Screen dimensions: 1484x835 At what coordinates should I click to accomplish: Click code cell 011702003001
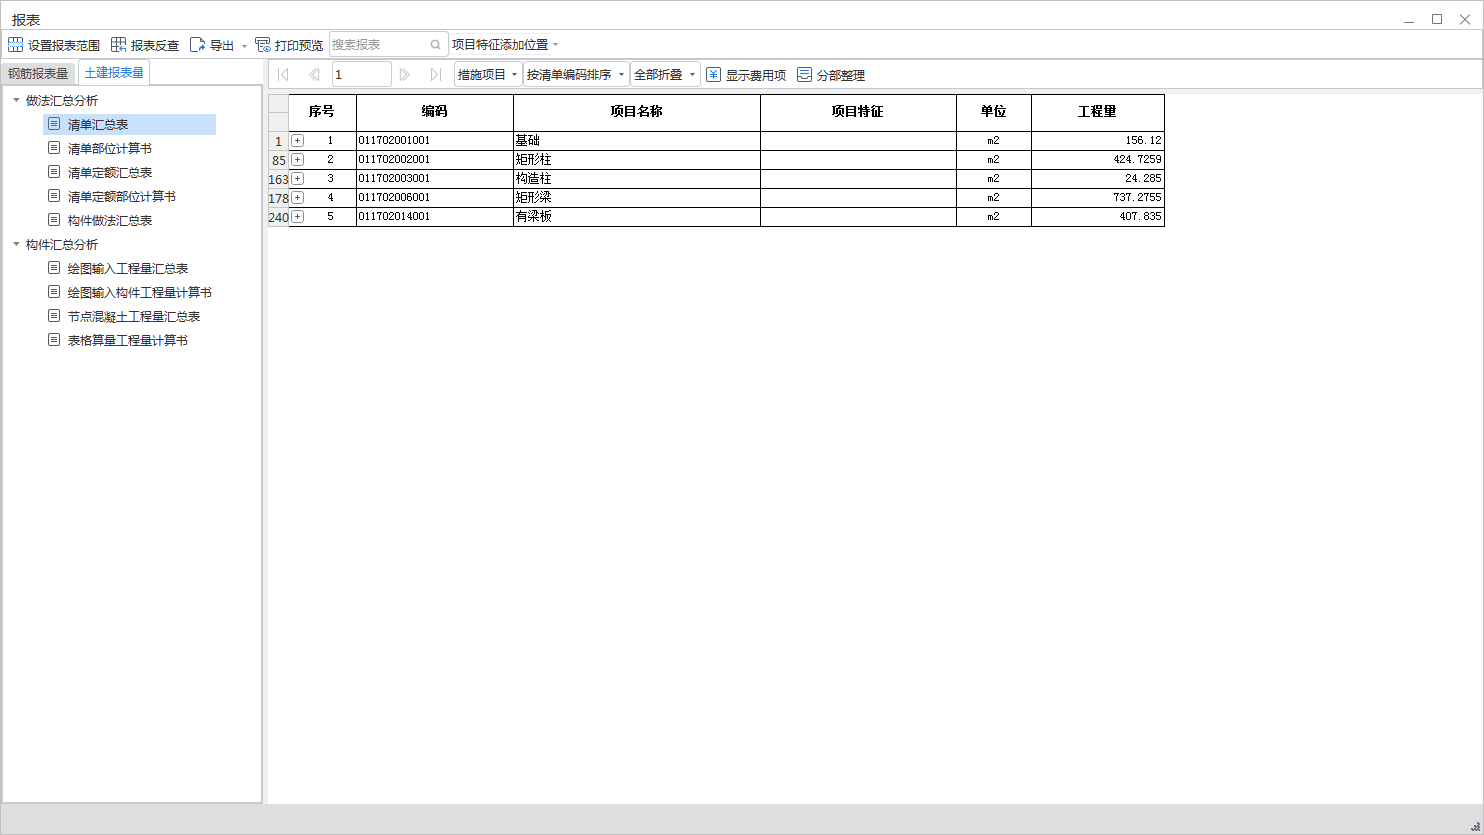tap(435, 179)
